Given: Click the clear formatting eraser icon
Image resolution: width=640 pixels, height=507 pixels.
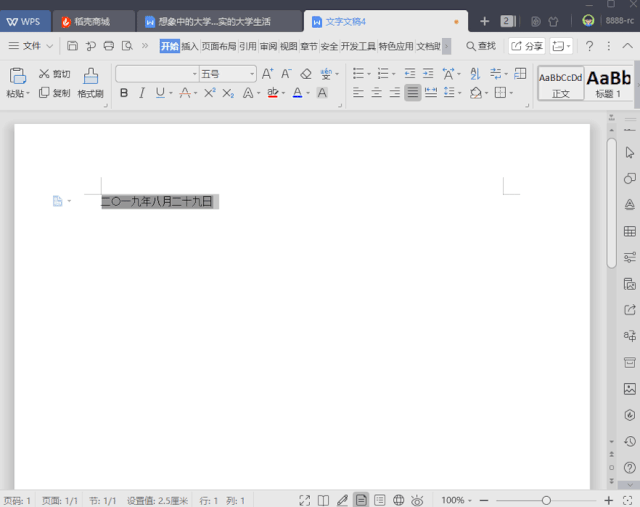Looking at the screenshot, I should (x=306, y=74).
